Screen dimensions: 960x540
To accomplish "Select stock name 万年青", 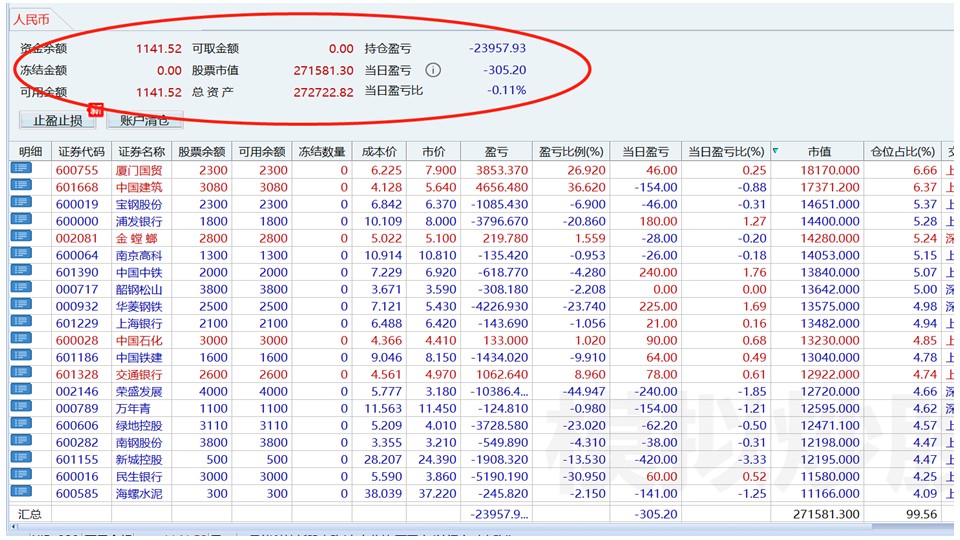I will pyautogui.click(x=133, y=408).
